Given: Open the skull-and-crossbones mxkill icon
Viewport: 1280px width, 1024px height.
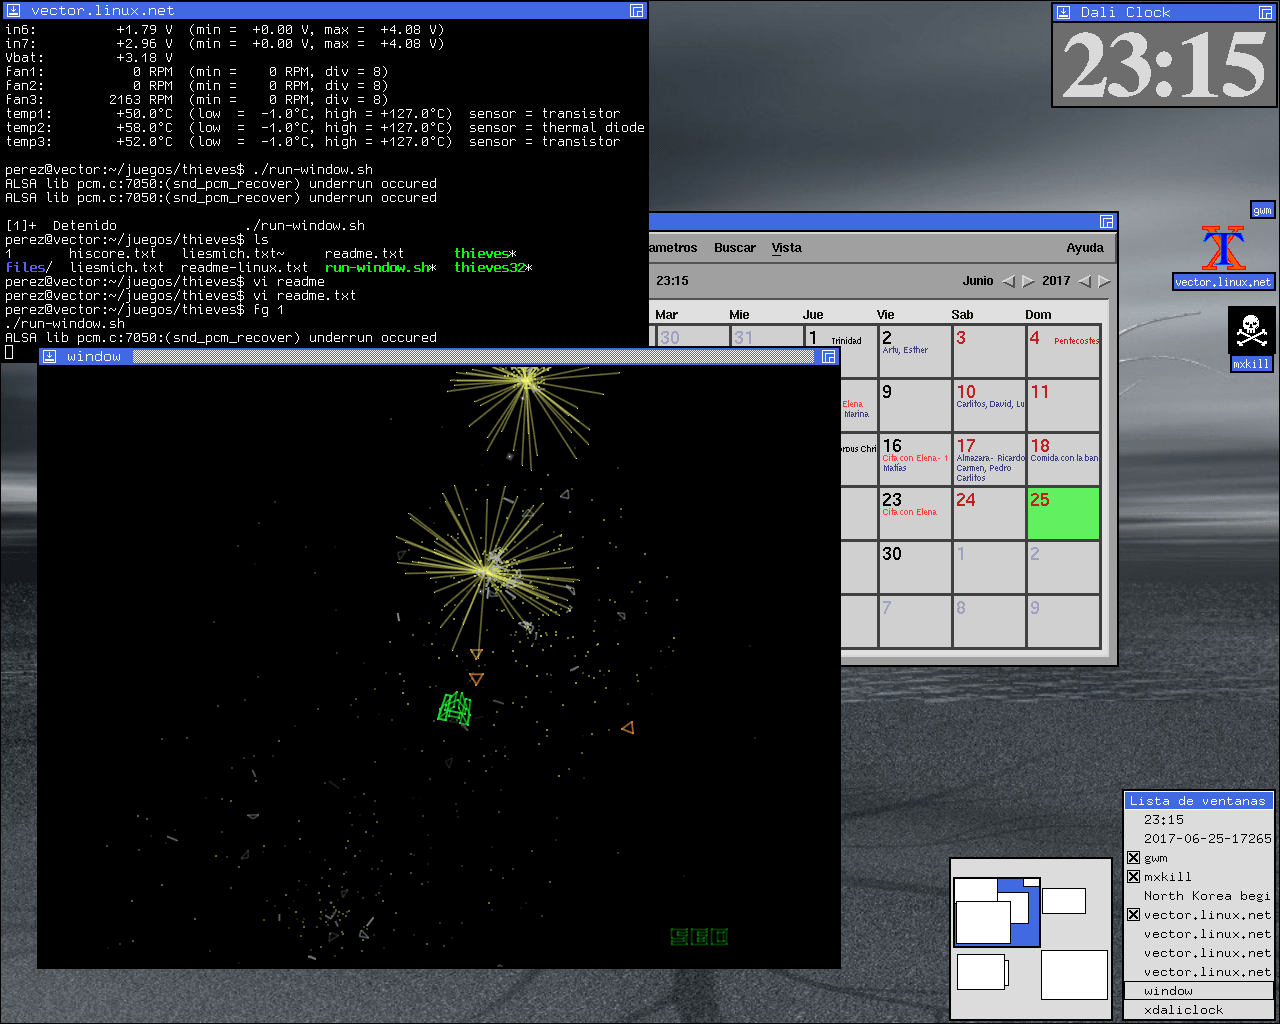Looking at the screenshot, I should coord(1251,330).
